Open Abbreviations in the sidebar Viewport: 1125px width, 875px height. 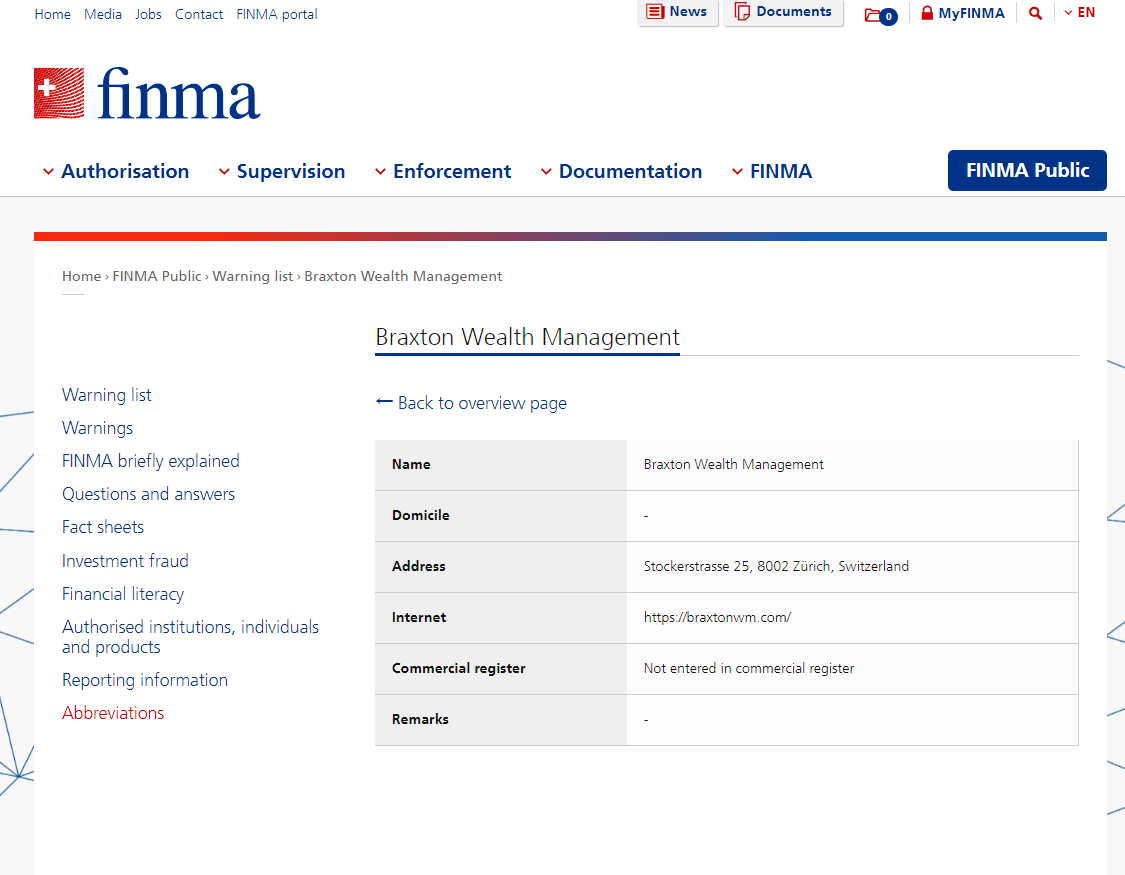pos(113,713)
